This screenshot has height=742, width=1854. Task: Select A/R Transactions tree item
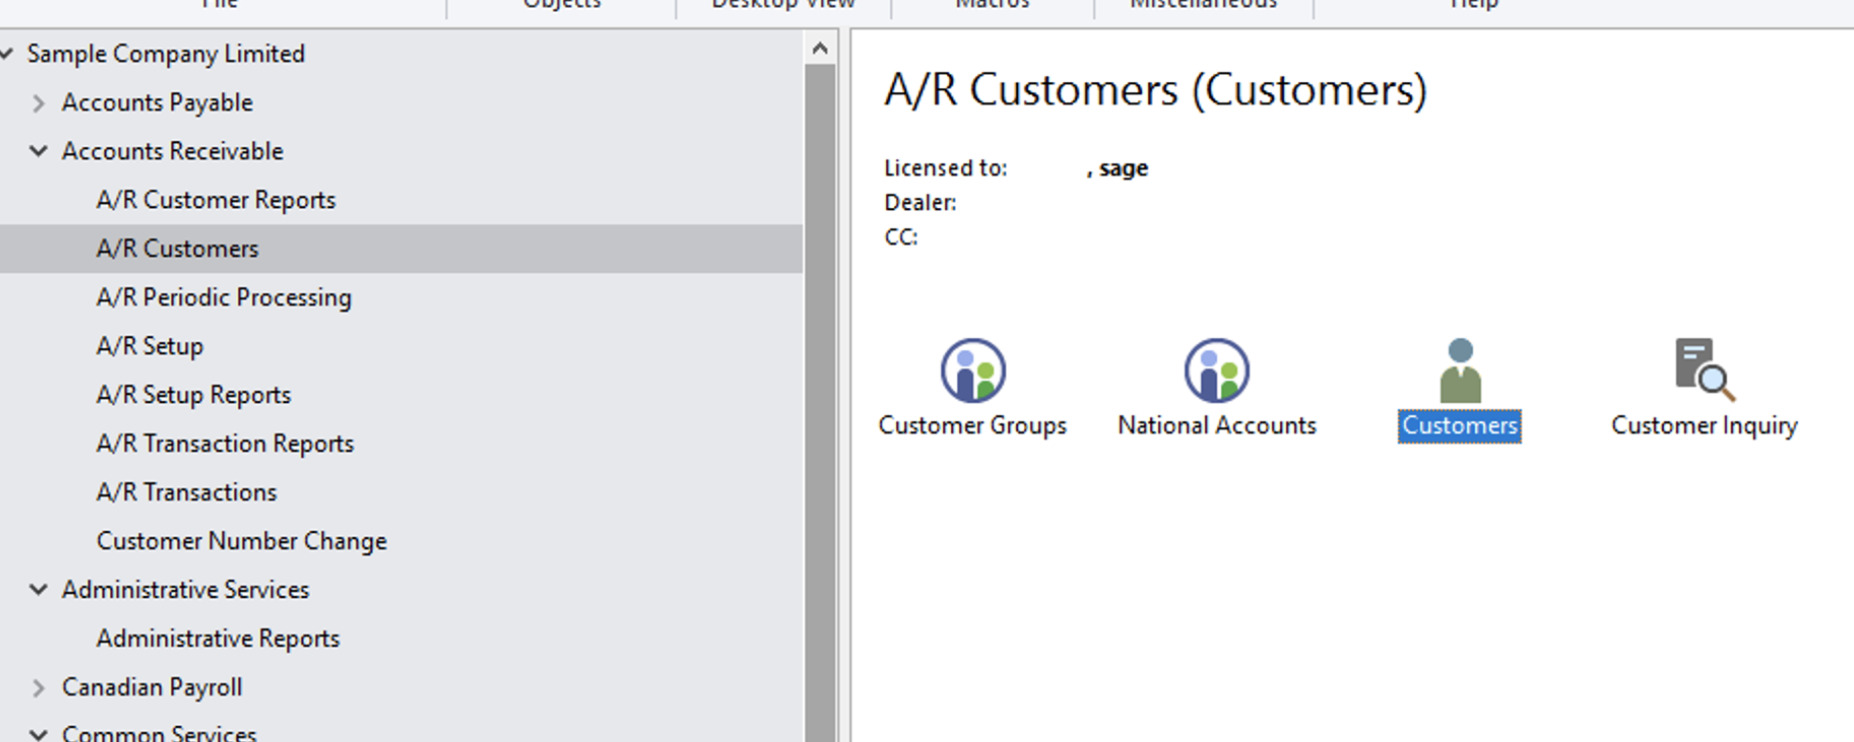point(187,493)
